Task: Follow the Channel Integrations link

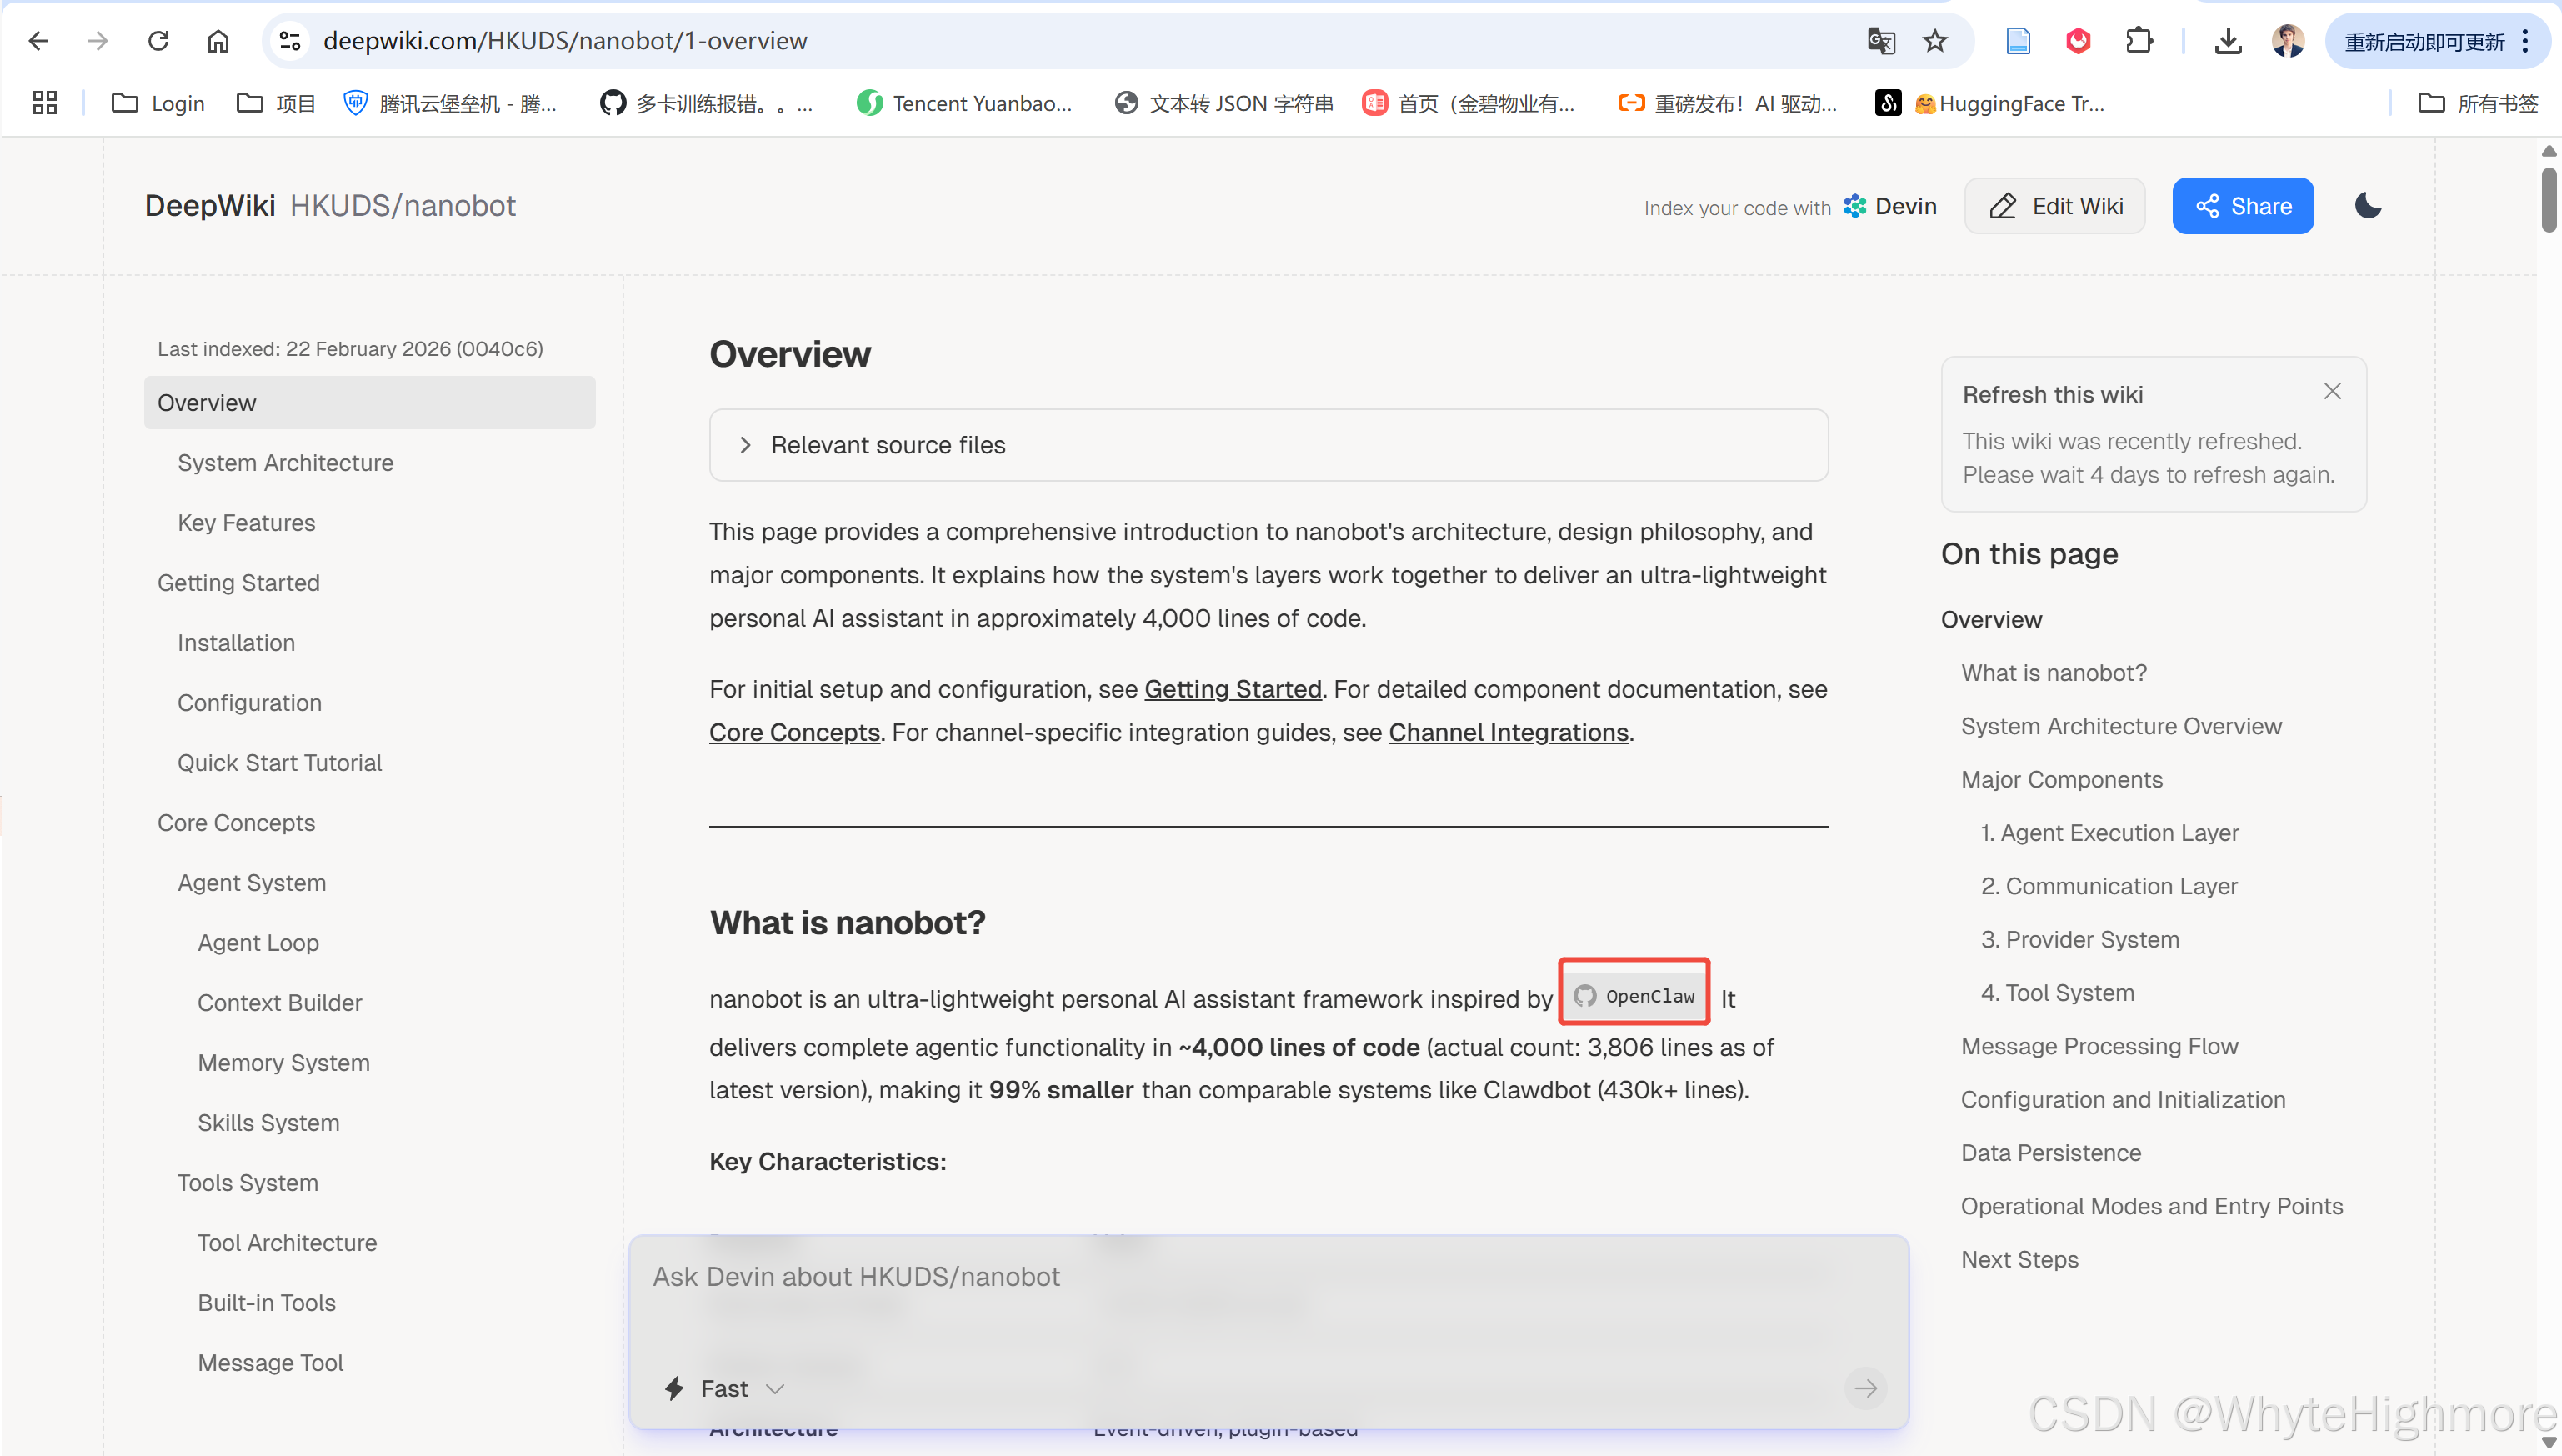Action: (1508, 732)
